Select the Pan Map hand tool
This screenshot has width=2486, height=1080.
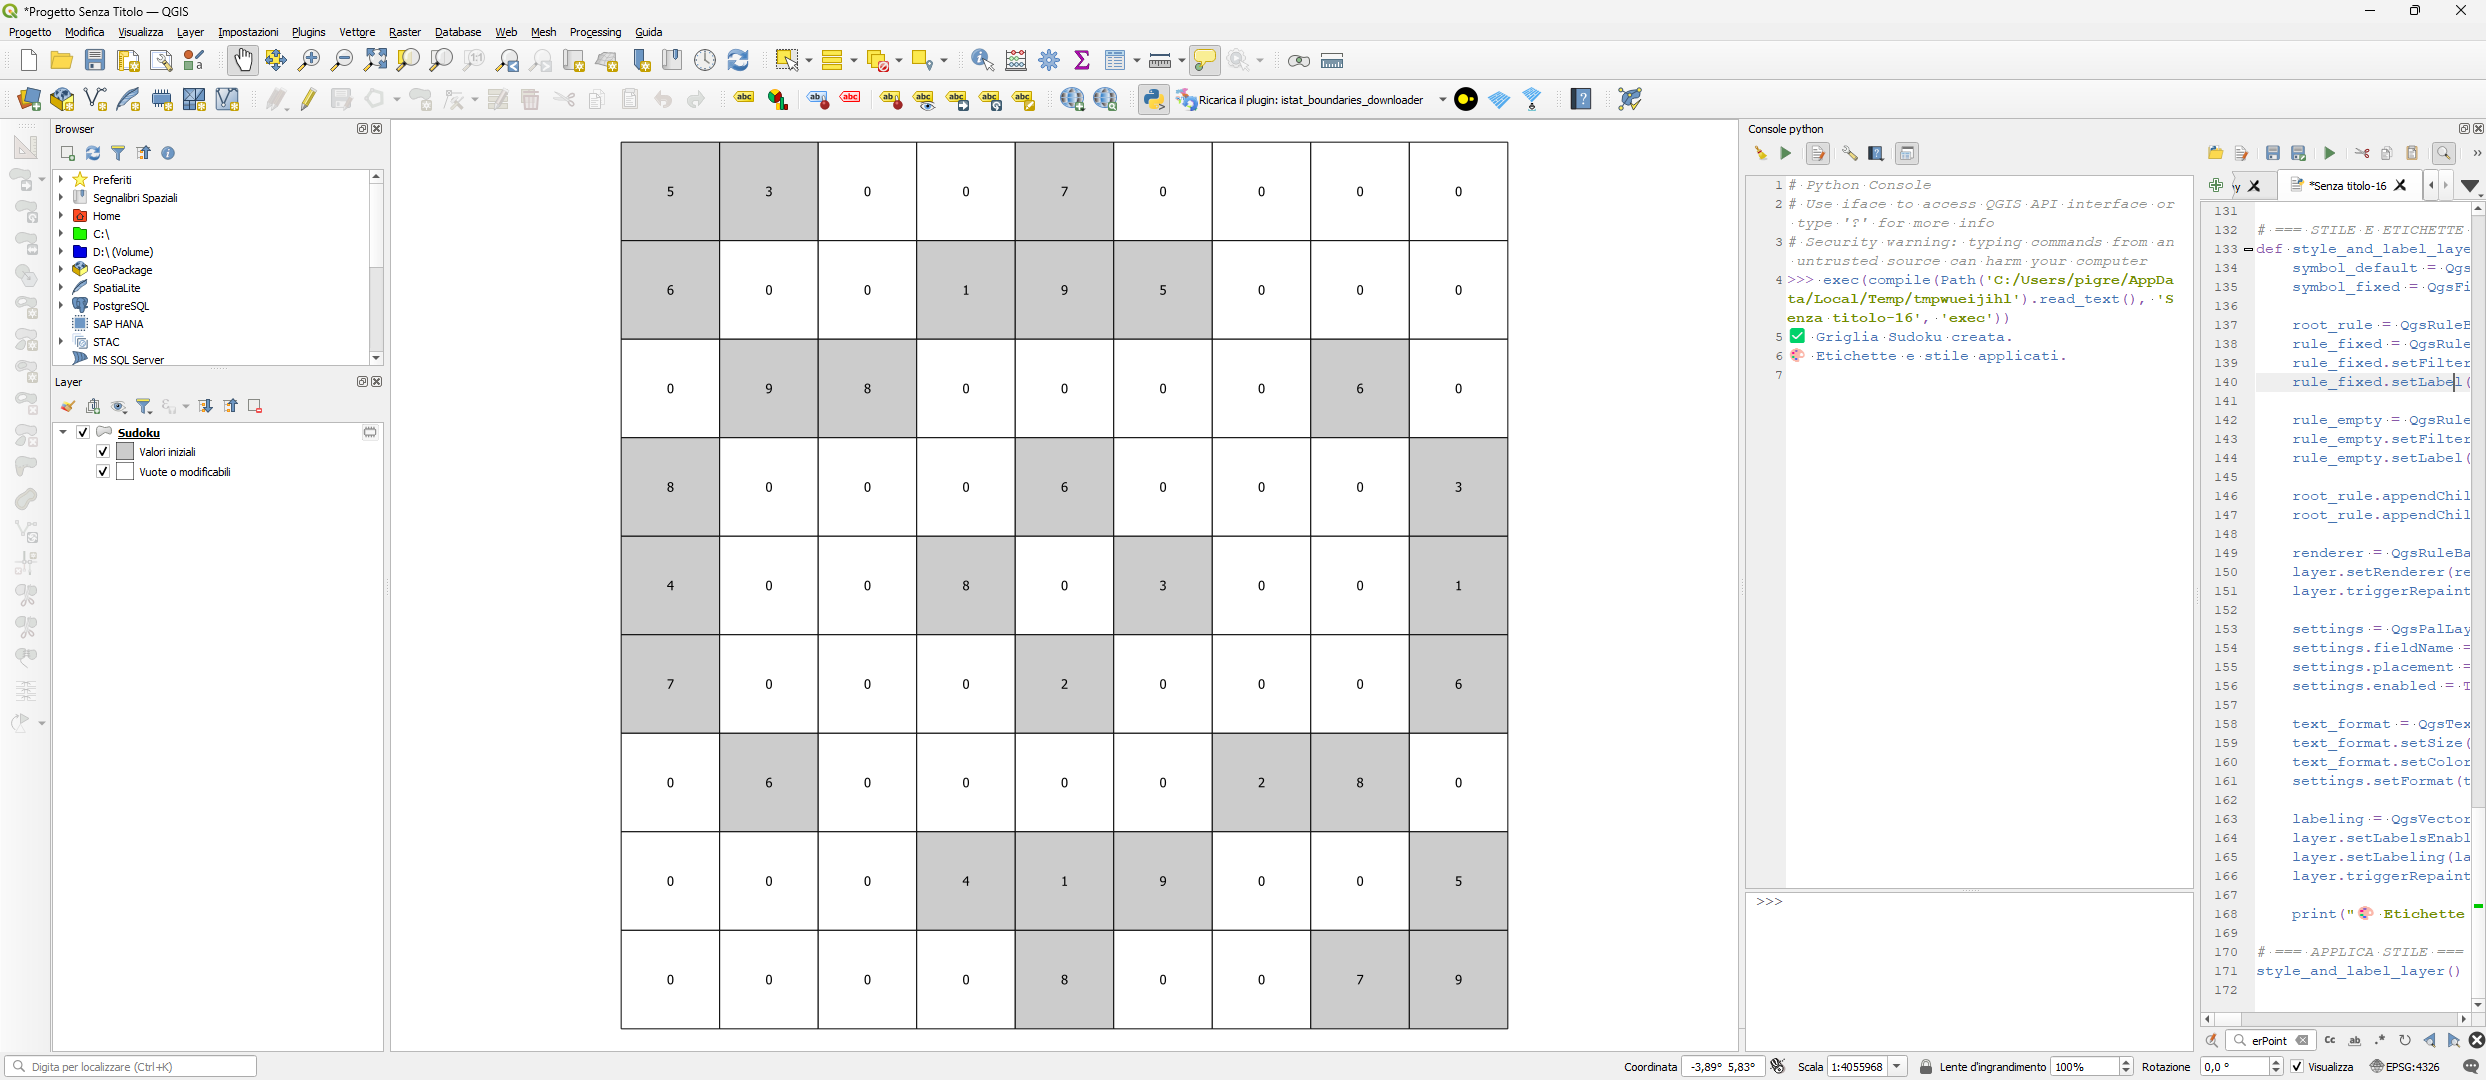click(x=243, y=61)
